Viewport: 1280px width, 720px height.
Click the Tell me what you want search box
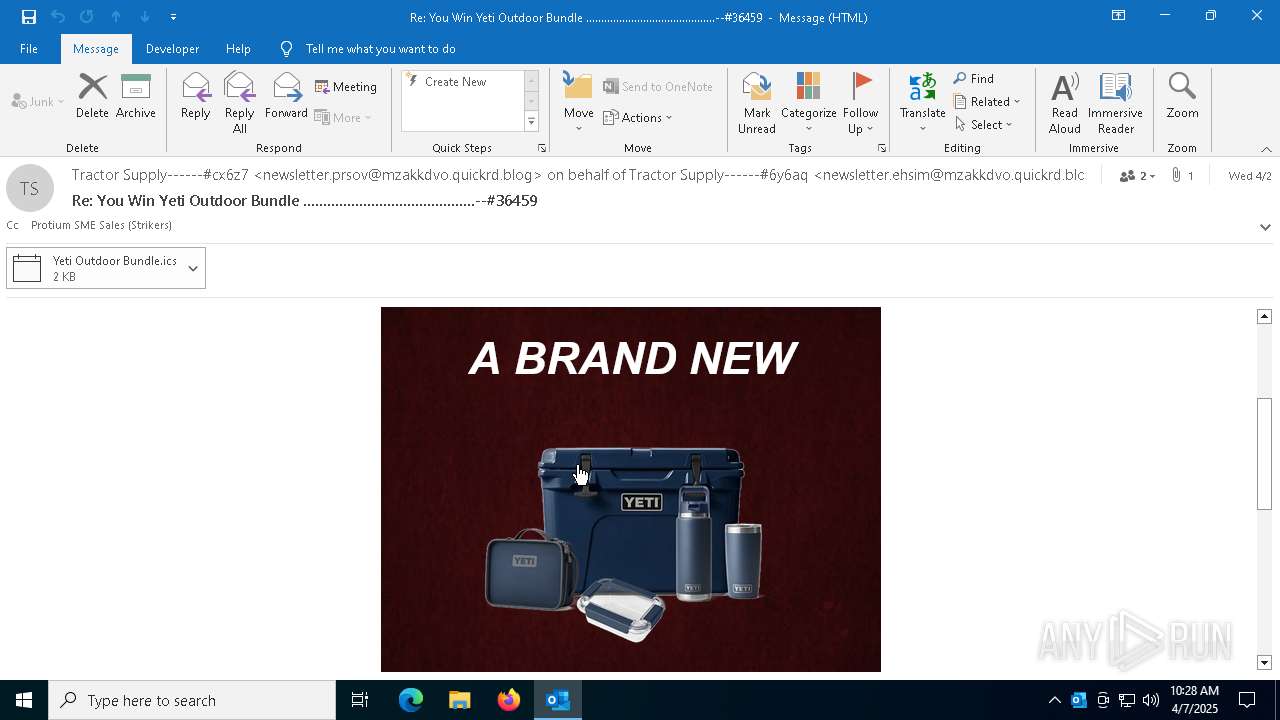380,49
